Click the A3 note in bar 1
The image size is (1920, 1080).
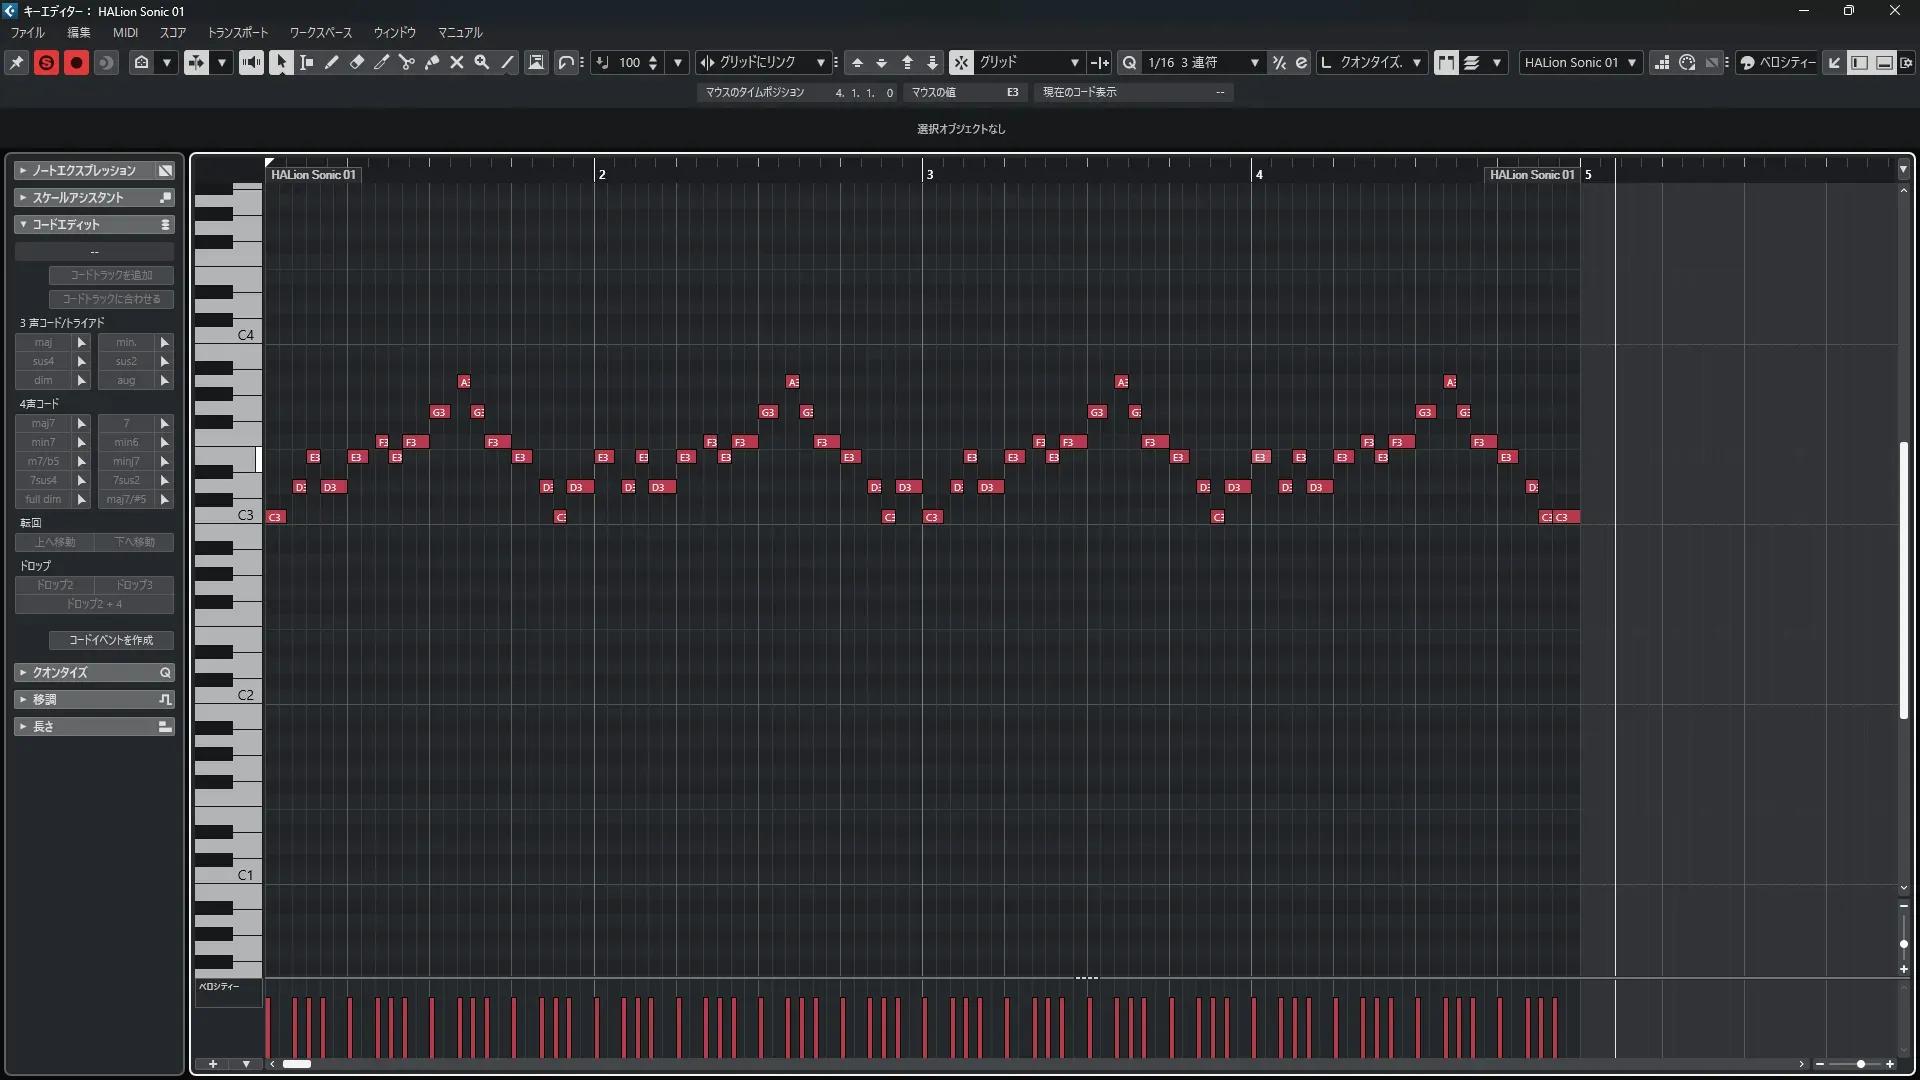pos(464,382)
